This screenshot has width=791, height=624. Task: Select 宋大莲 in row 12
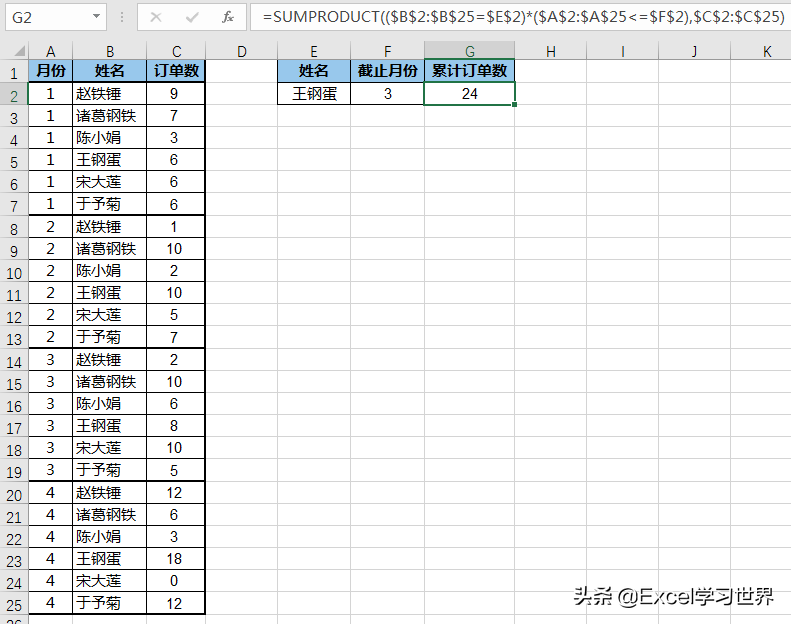point(109,315)
